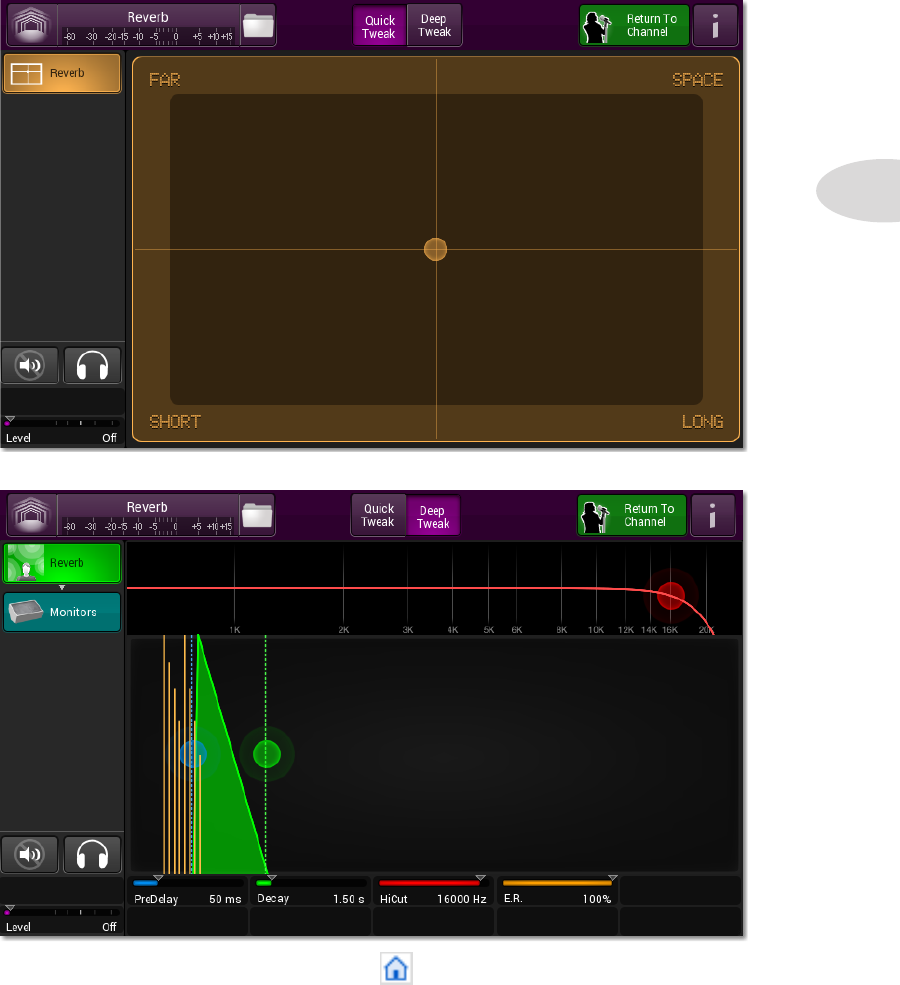The width and height of the screenshot is (900, 985).
Task: Click the home icon below the panels
Action: click(x=396, y=968)
